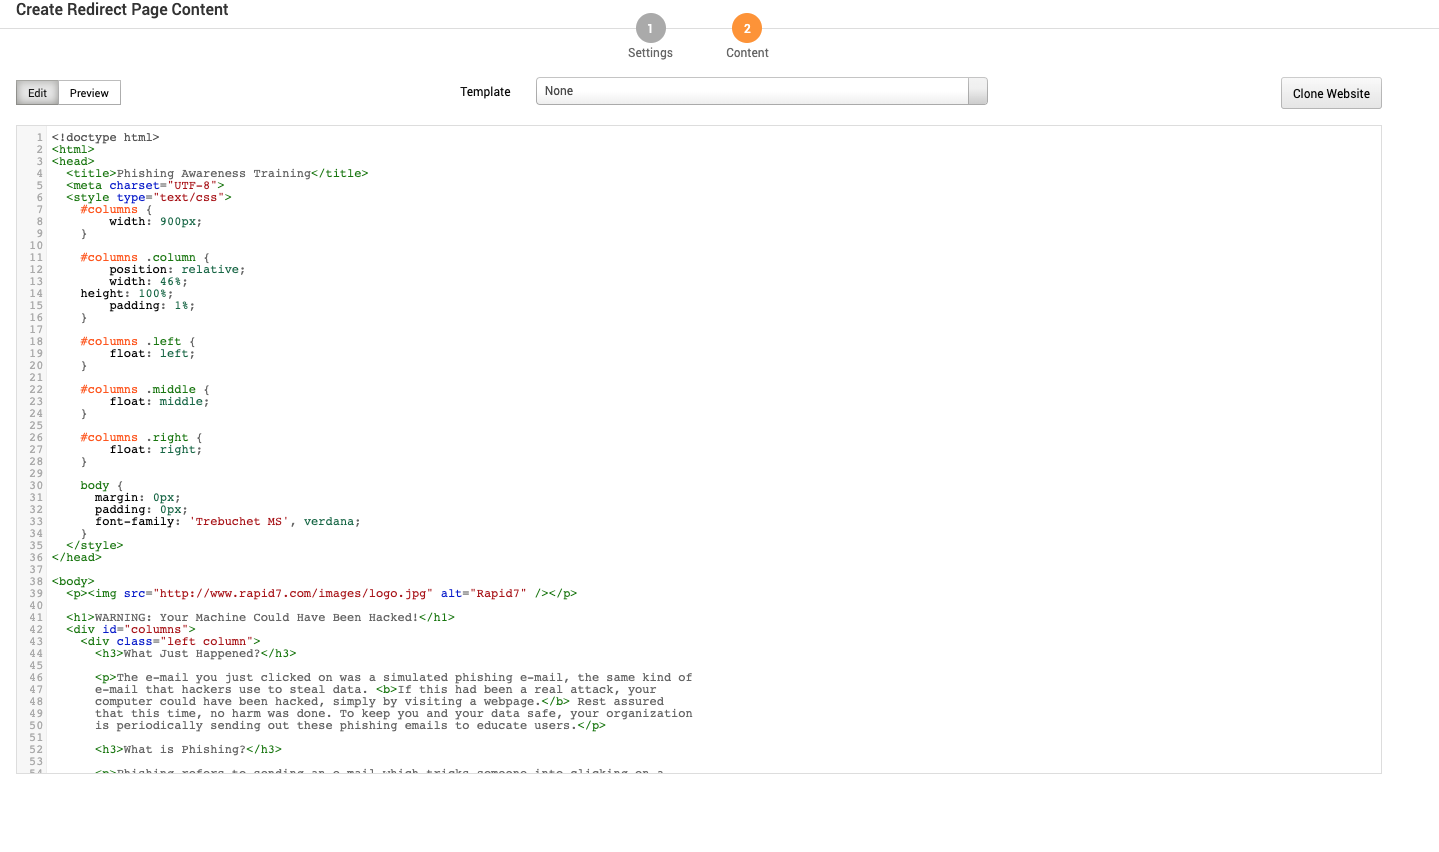Click the orange step 2 Content circle

746,29
